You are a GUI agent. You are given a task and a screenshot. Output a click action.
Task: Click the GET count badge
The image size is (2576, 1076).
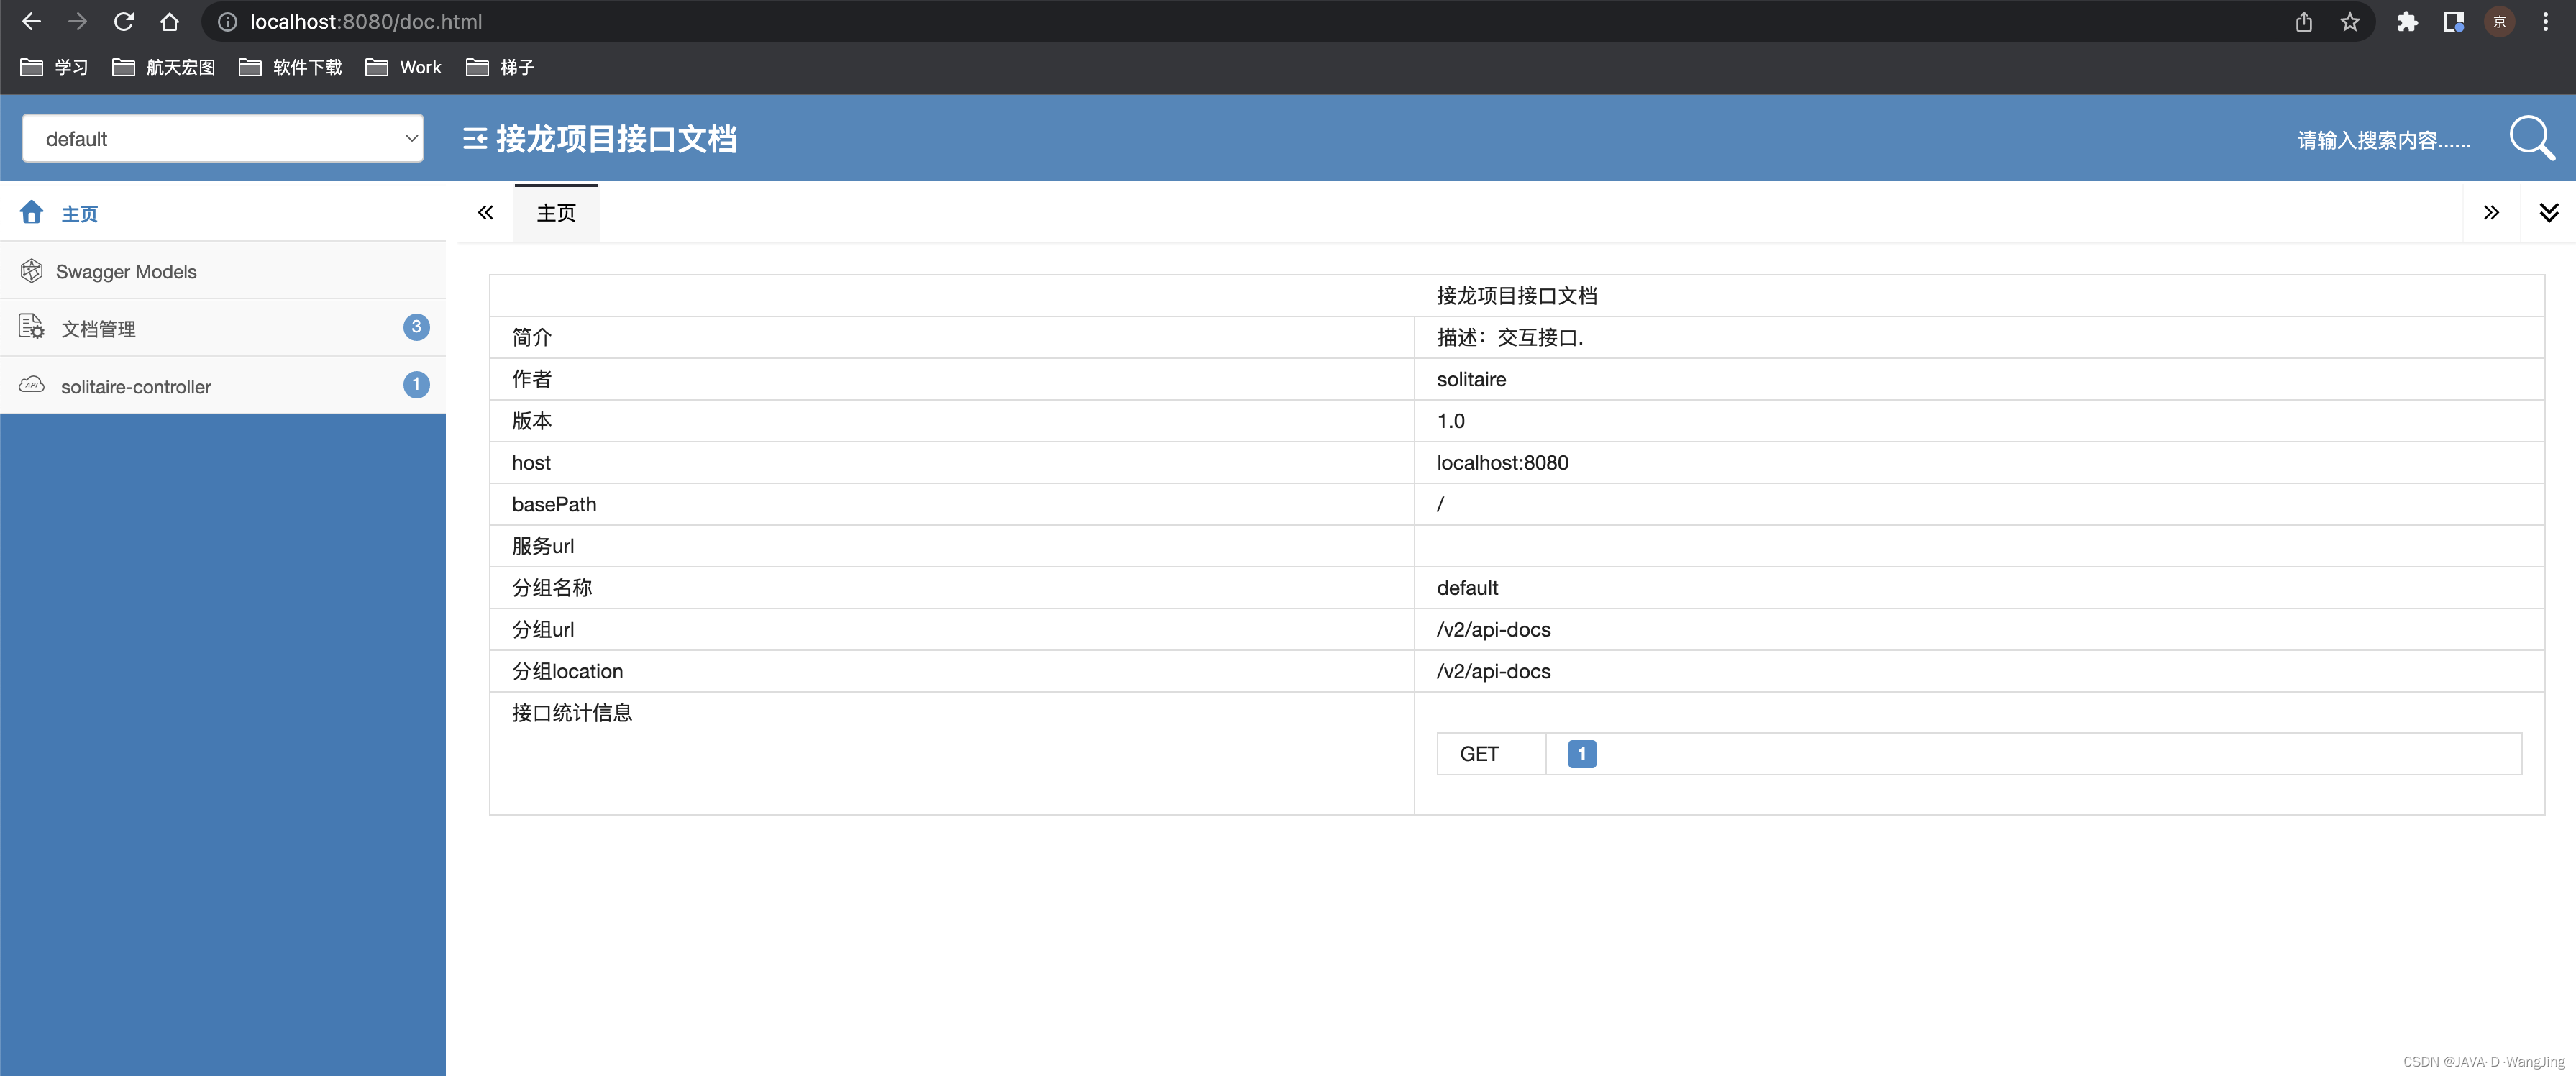[x=1581, y=754]
